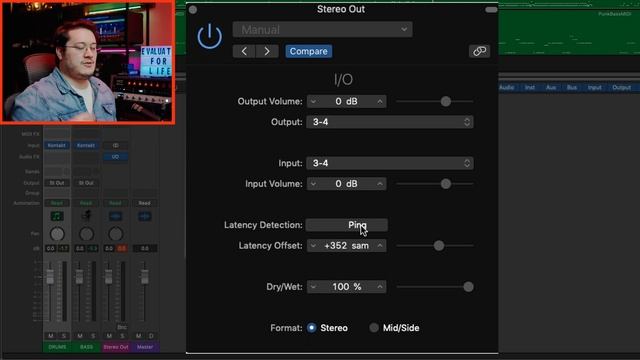Open Read automation mode on Master channel
The image size is (640, 360).
pos(144,203)
